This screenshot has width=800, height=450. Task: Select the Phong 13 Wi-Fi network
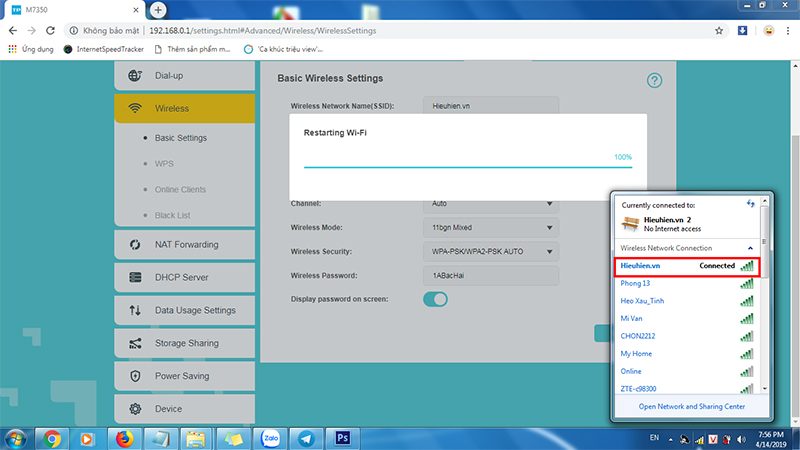click(x=635, y=283)
